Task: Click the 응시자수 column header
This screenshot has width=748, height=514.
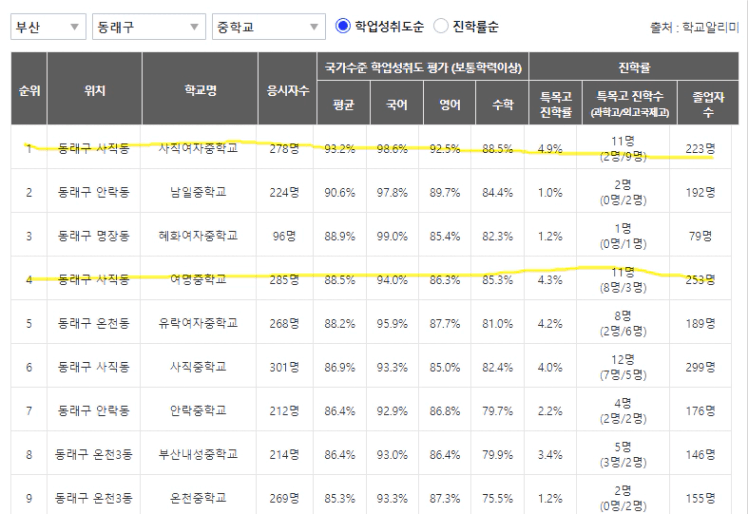Action: tap(287, 89)
